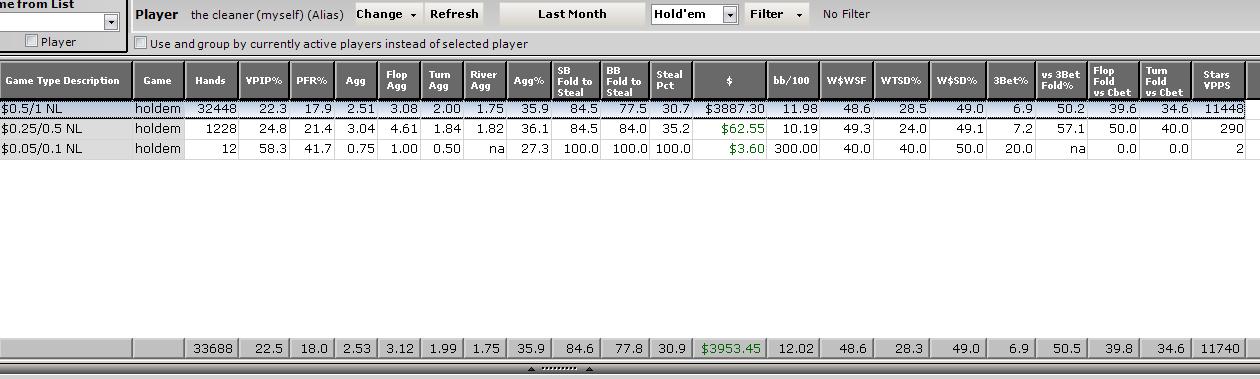Viewport: 1260px width, 379px height.
Task: Toggle the Player checkbox in left panel
Action: (32, 41)
